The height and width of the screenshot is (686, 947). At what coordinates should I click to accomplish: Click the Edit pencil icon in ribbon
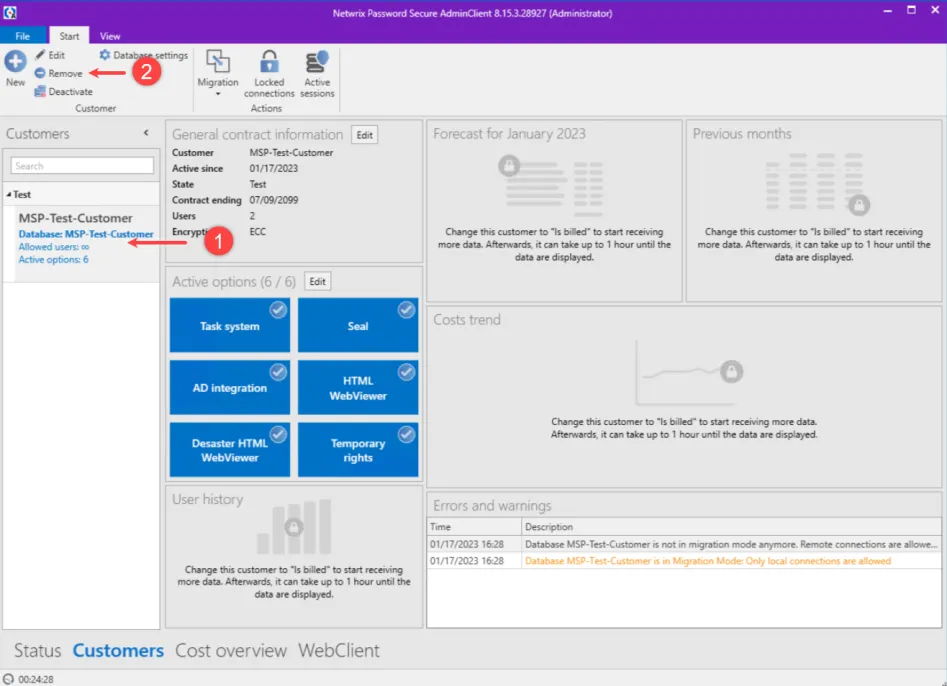coord(40,55)
